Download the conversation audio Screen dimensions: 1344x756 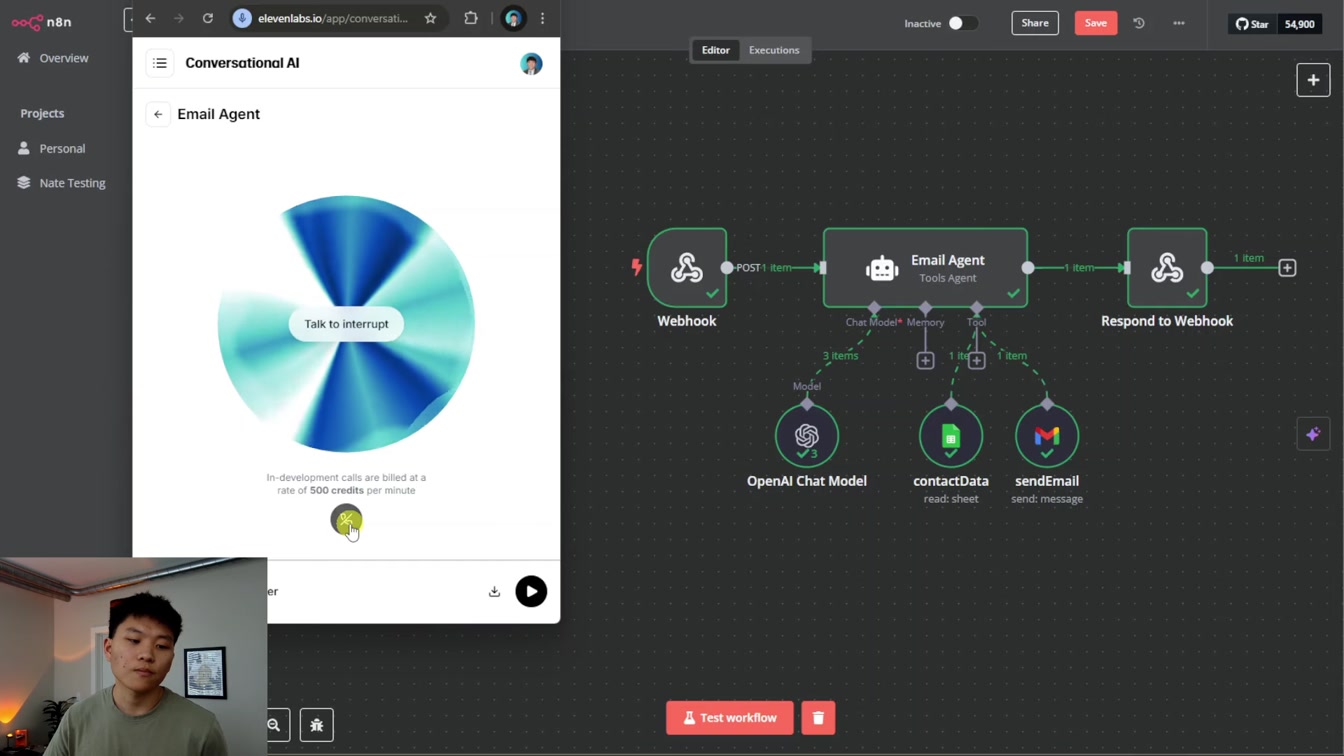tap(494, 591)
